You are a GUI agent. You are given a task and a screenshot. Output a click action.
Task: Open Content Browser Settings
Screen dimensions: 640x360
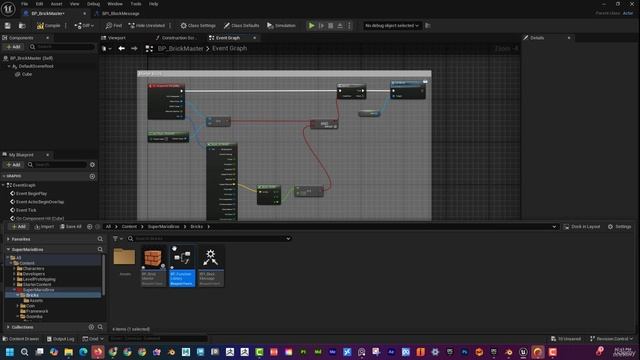(x=619, y=227)
